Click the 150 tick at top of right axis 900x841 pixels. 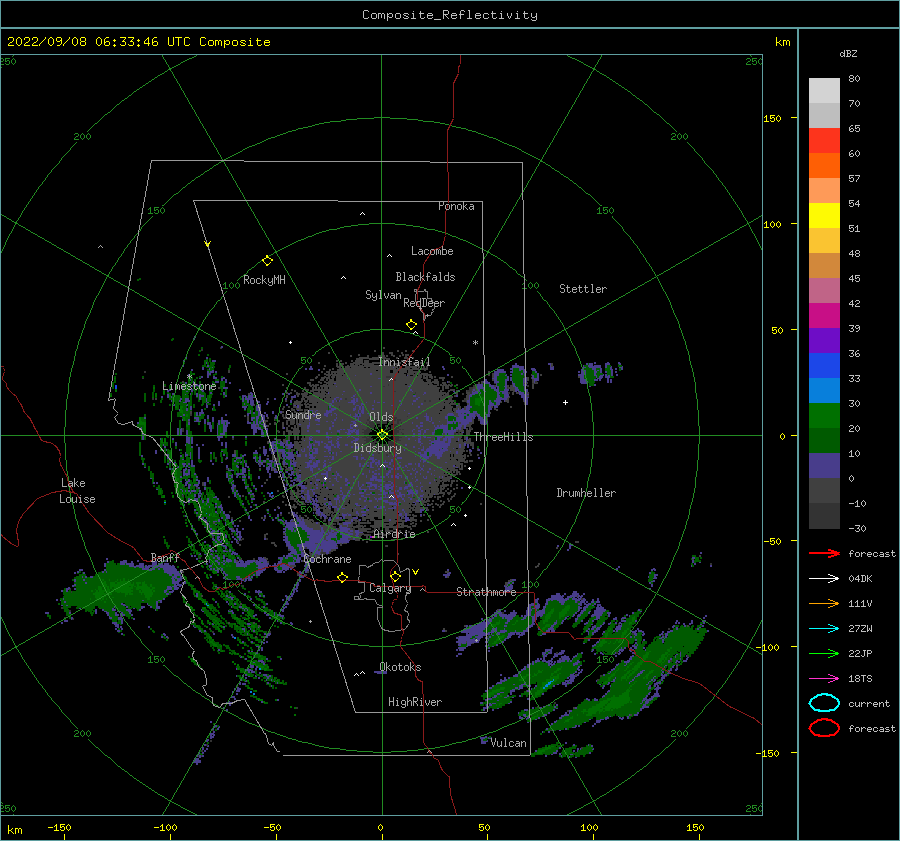pos(772,118)
